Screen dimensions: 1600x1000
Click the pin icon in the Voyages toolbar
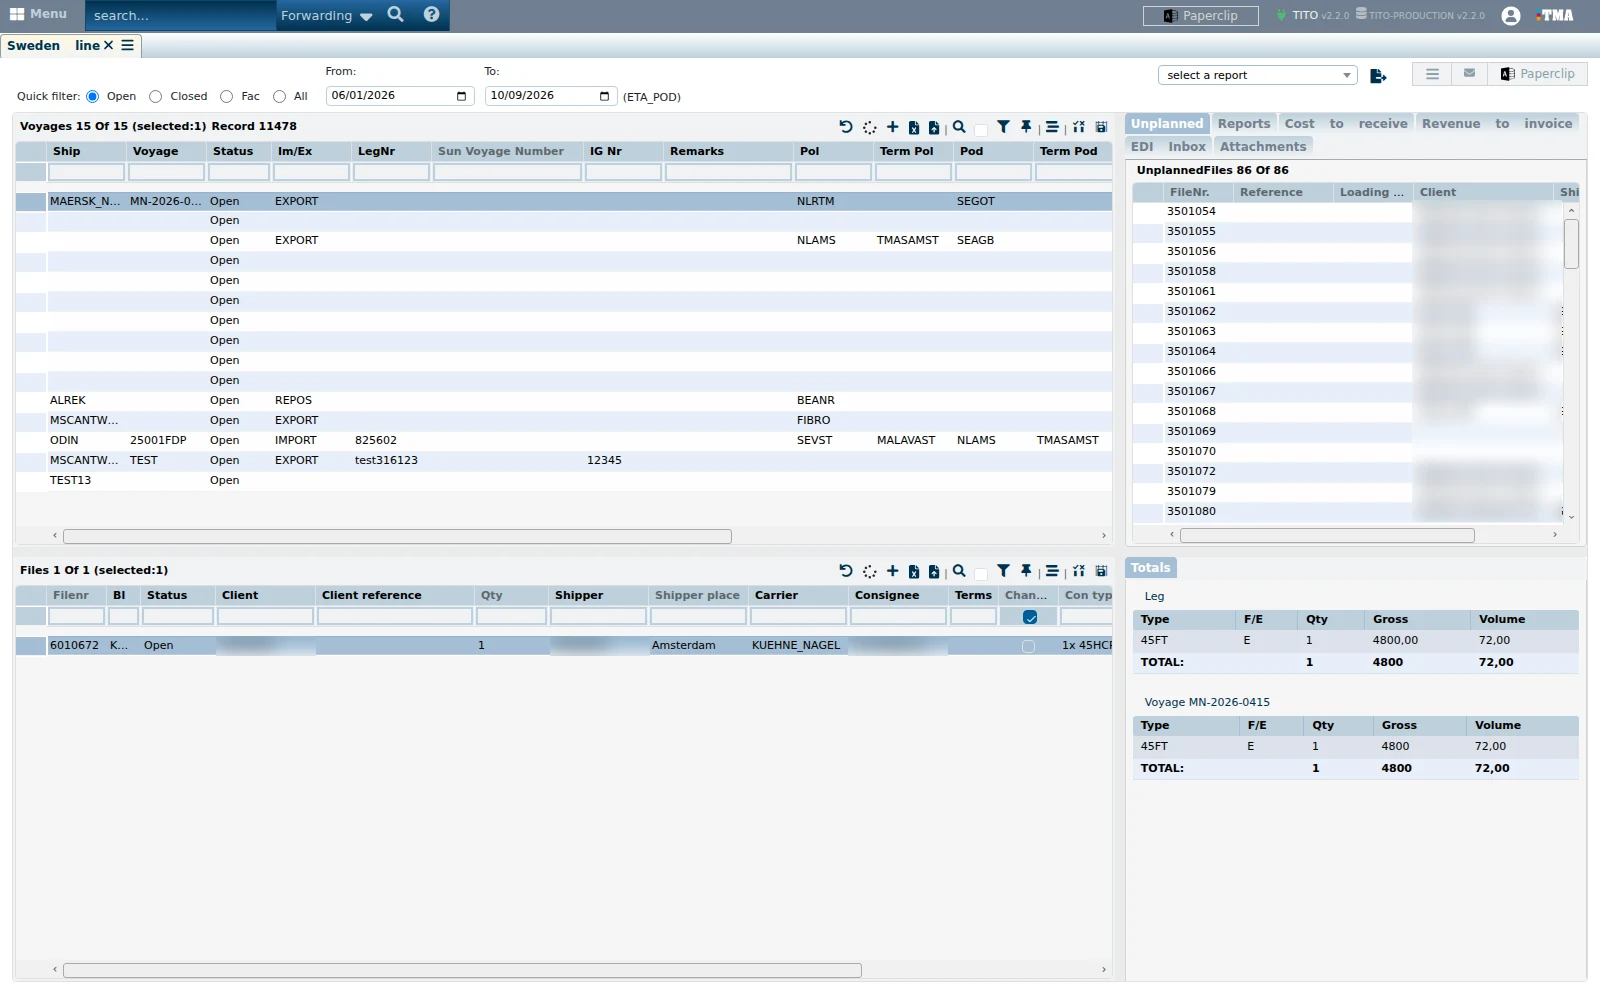tap(1026, 127)
